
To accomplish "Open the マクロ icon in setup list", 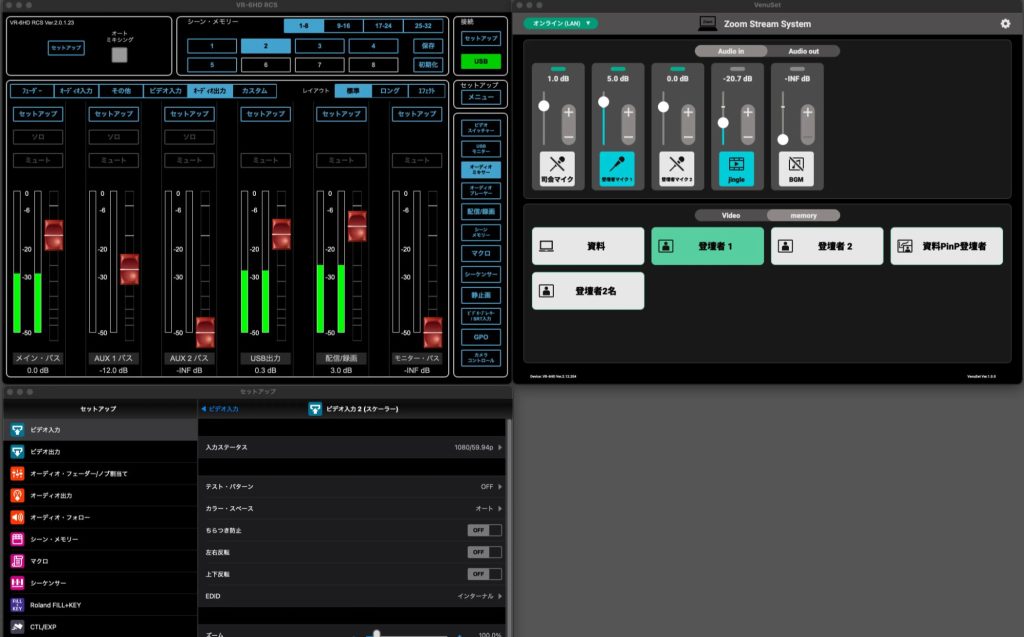I will tap(17, 561).
